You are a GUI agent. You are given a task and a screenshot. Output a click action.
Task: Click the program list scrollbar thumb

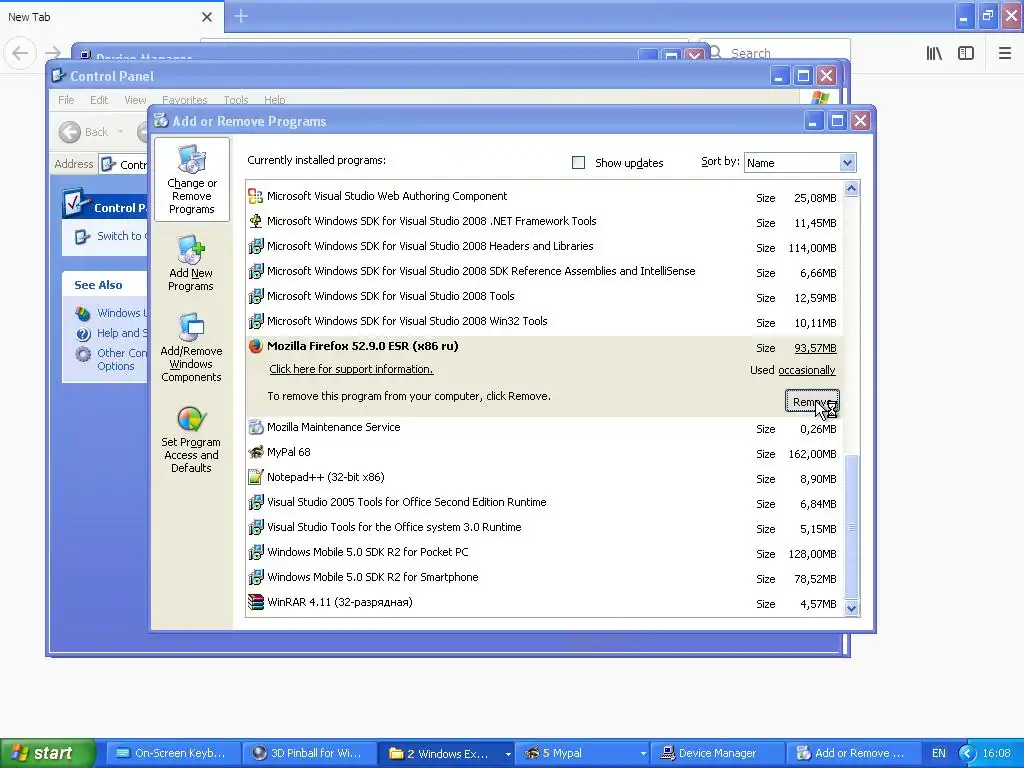852,526
